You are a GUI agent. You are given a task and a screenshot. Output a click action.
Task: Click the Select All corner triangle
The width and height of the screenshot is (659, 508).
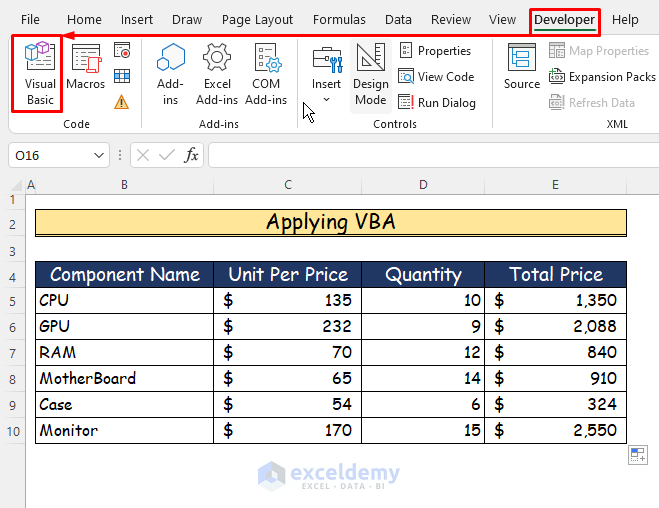pos(16,185)
